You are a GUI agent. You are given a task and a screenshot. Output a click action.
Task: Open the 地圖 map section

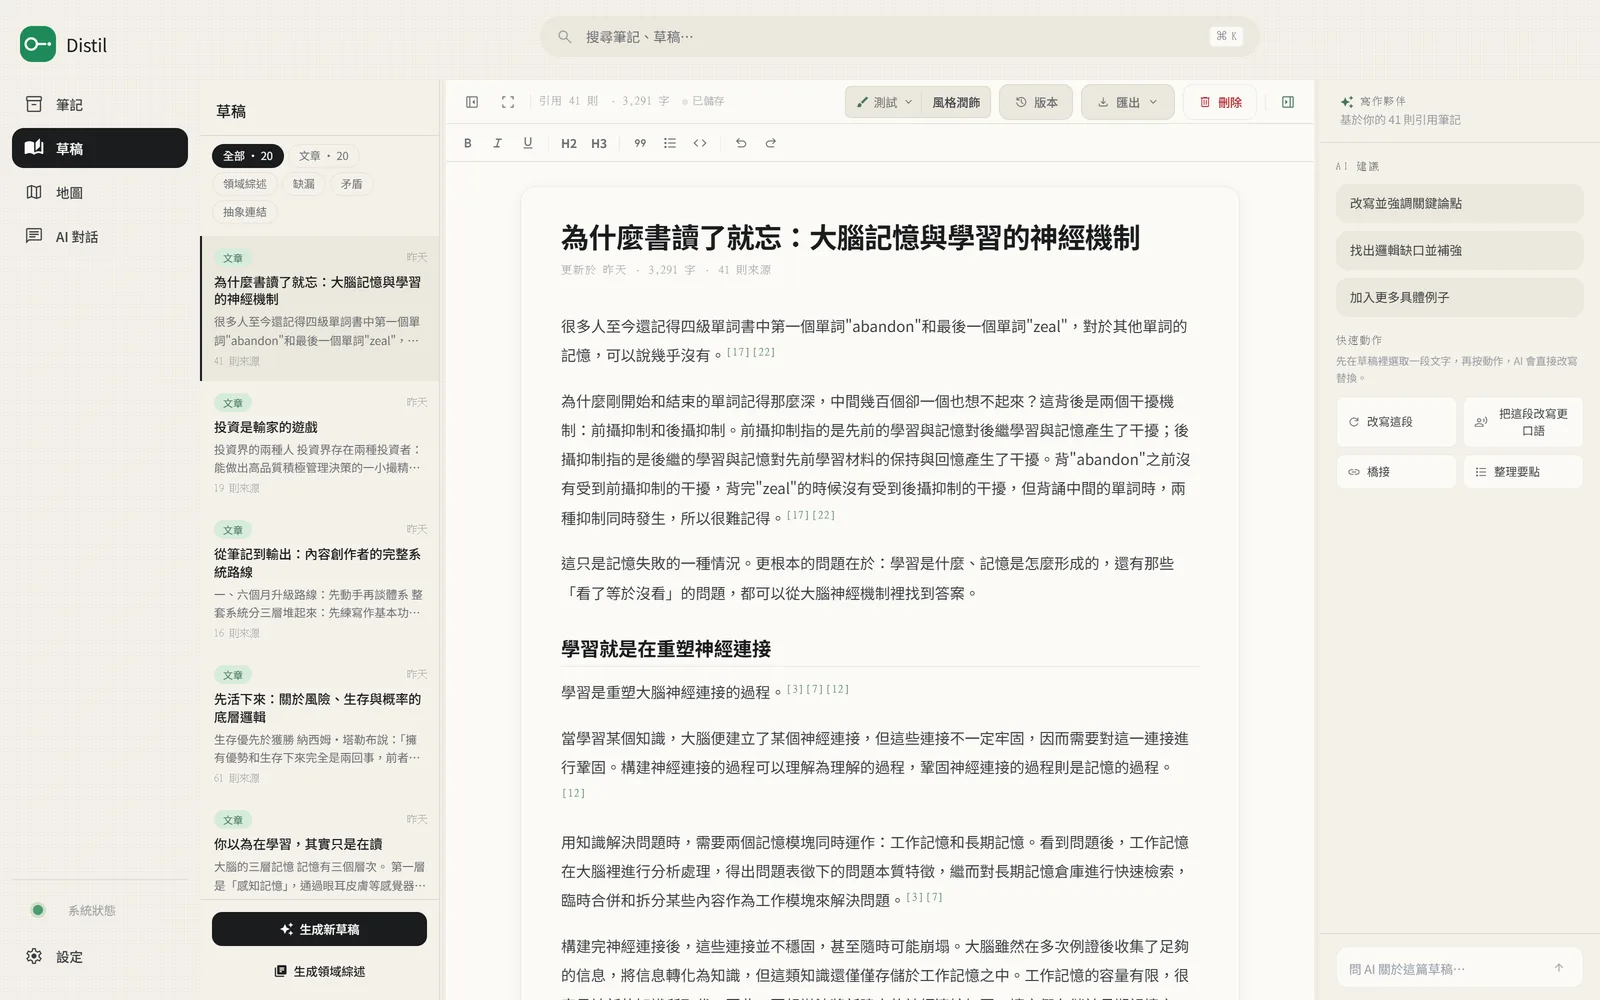point(100,192)
